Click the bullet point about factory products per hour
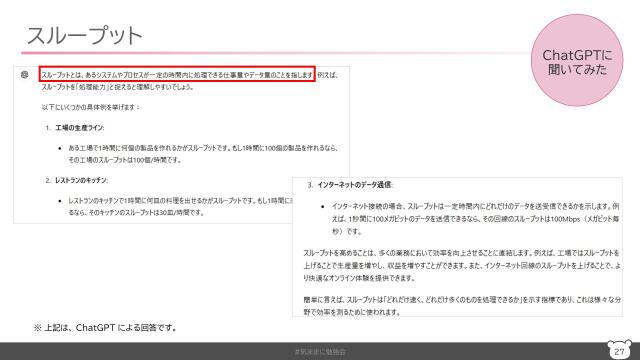The height and width of the screenshot is (360, 640). [x=203, y=154]
